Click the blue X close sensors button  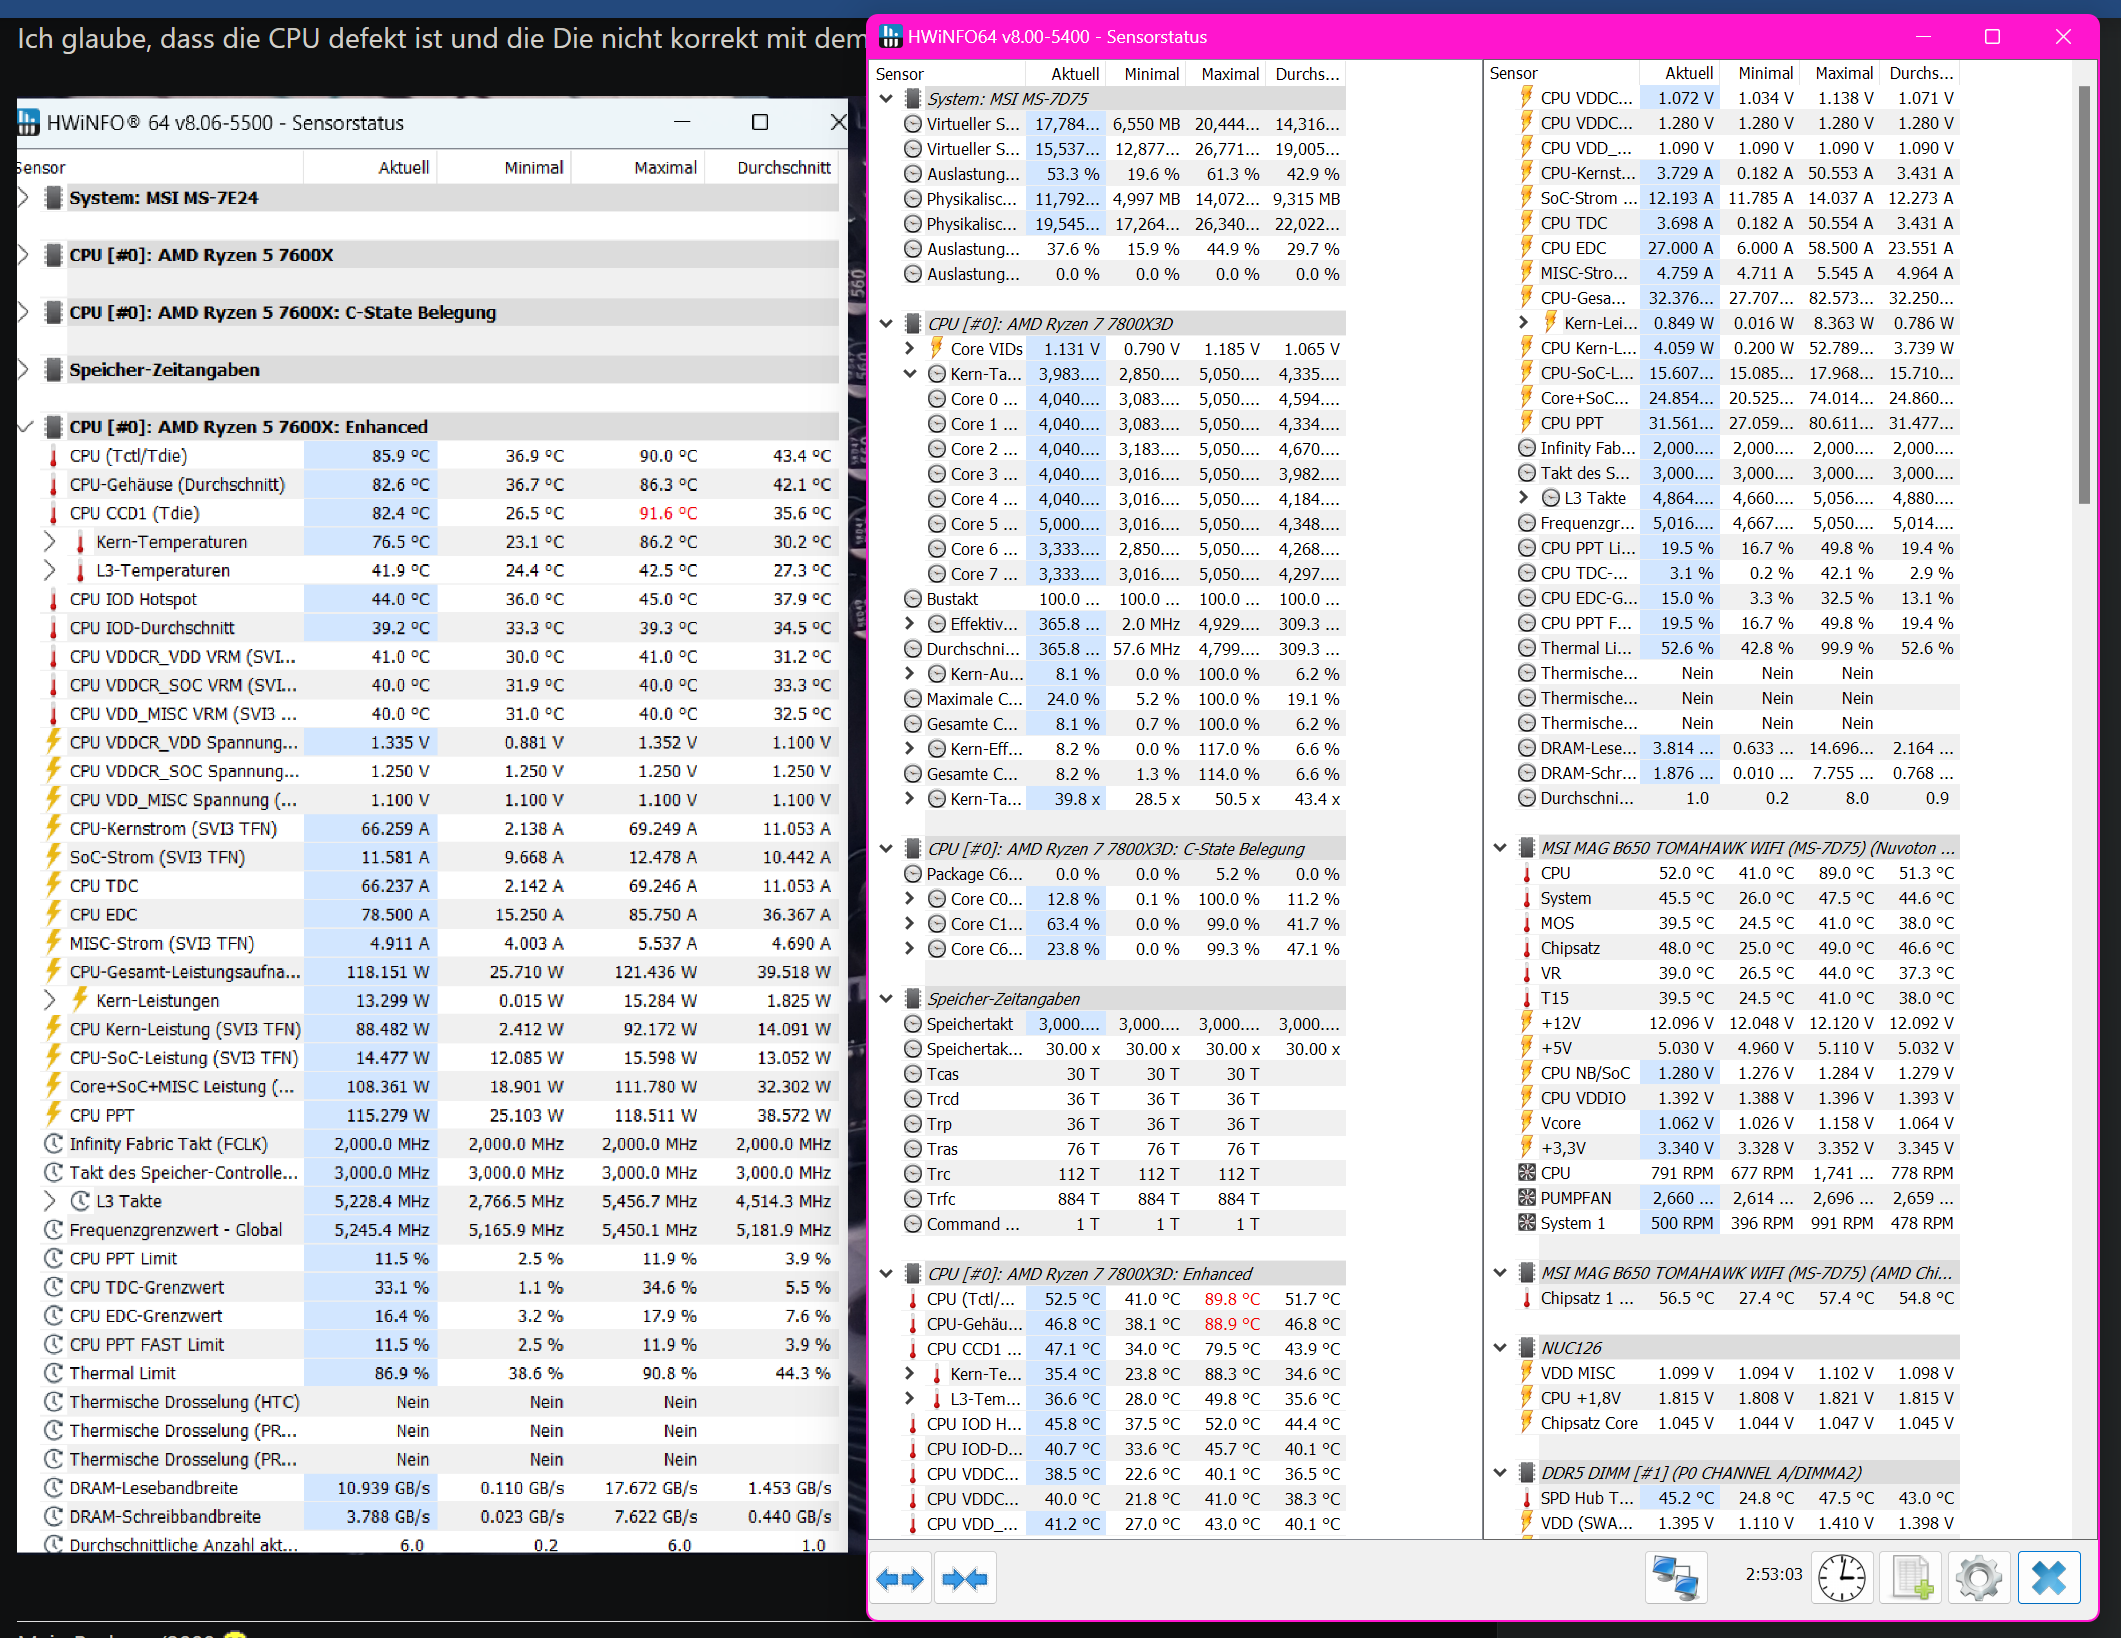click(x=2048, y=1579)
